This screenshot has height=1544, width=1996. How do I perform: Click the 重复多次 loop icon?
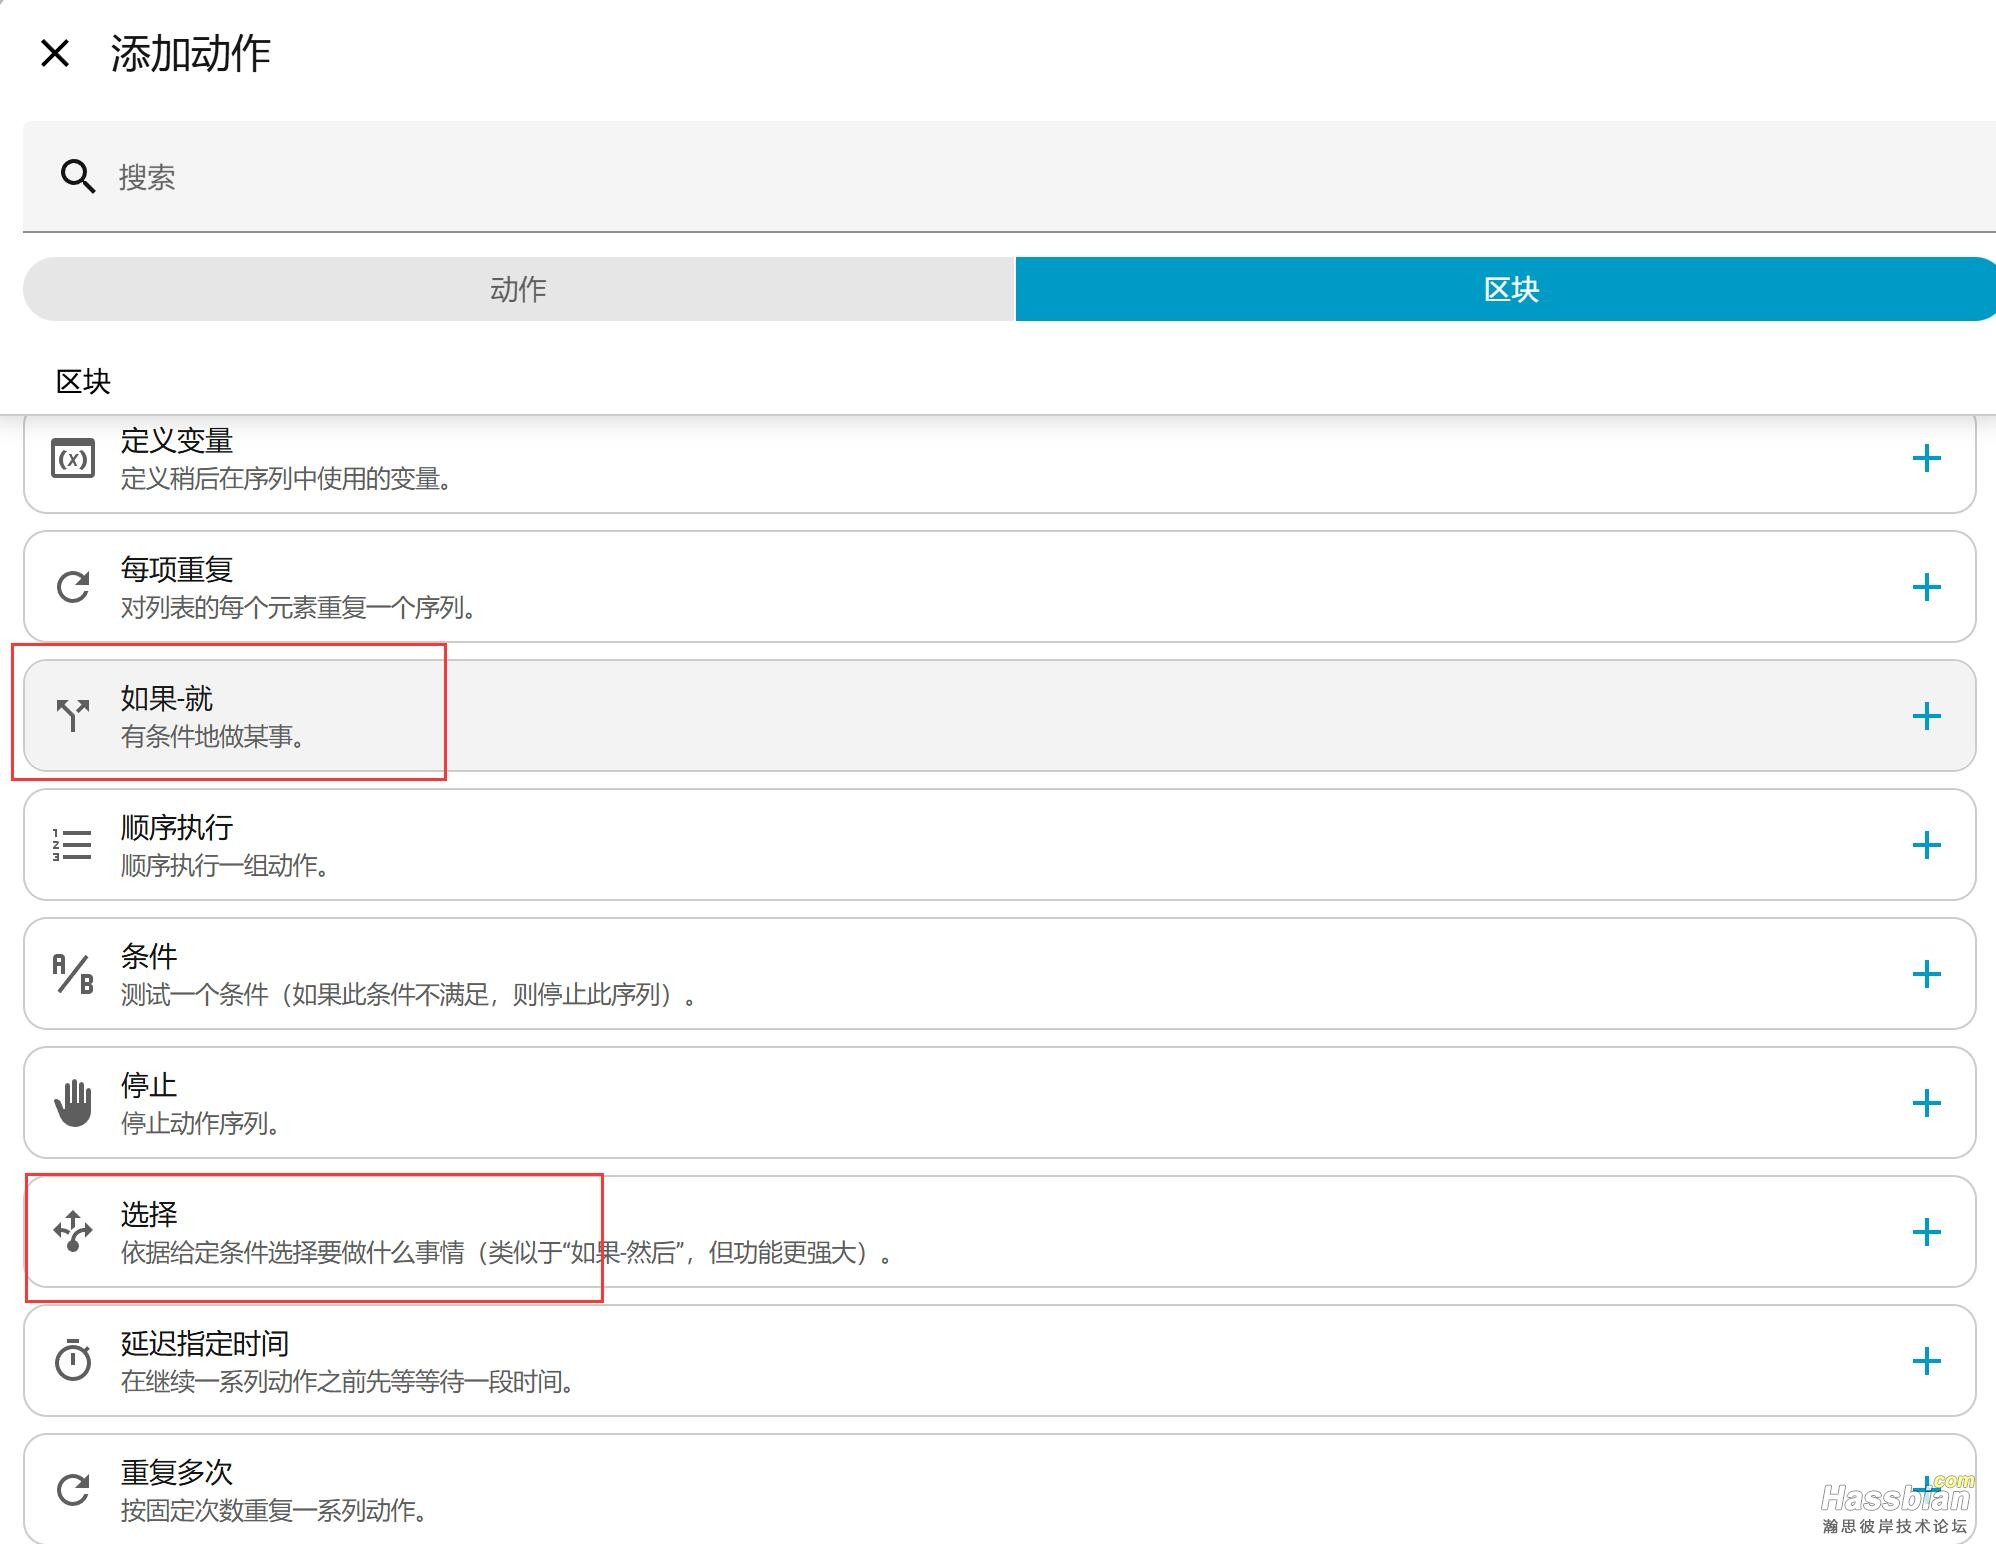tap(73, 1489)
